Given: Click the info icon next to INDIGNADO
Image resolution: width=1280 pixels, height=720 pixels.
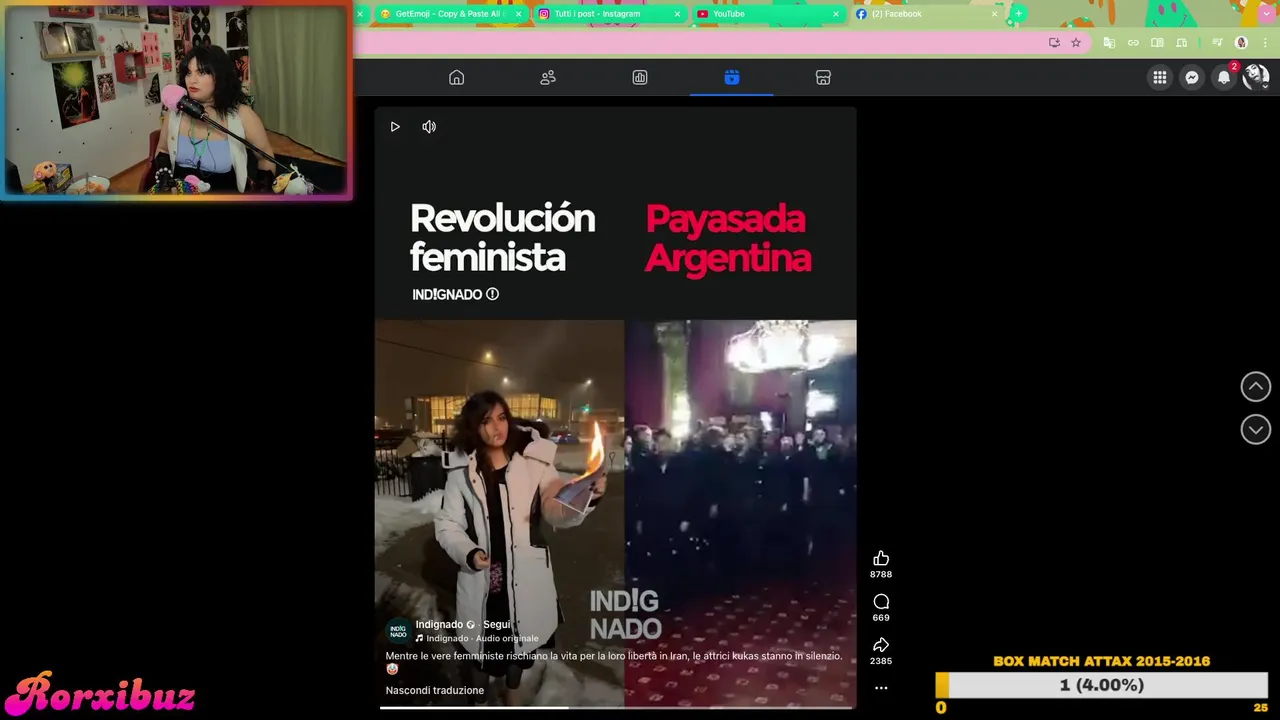Looking at the screenshot, I should tap(492, 294).
